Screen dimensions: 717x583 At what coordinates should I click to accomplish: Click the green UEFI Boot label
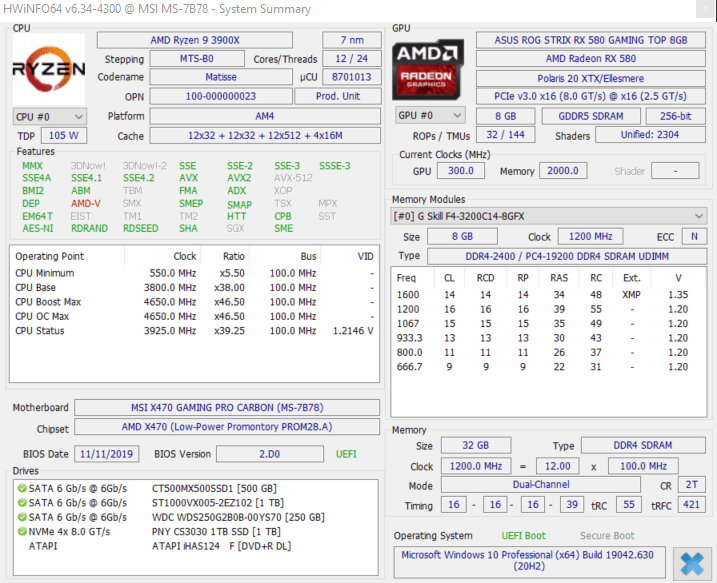click(524, 535)
